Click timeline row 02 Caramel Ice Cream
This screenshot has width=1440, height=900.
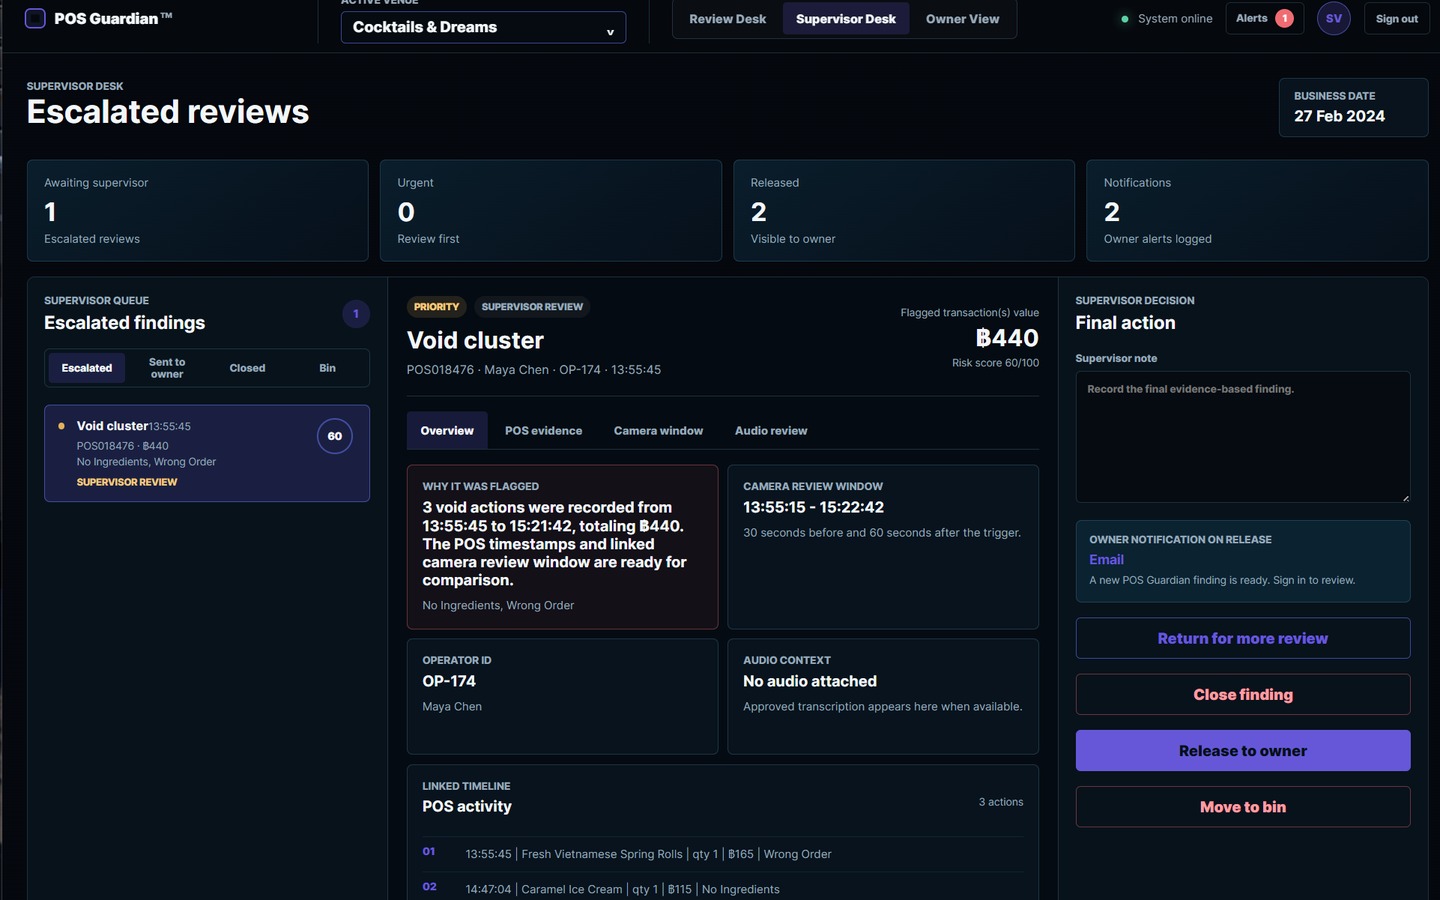tap(723, 889)
